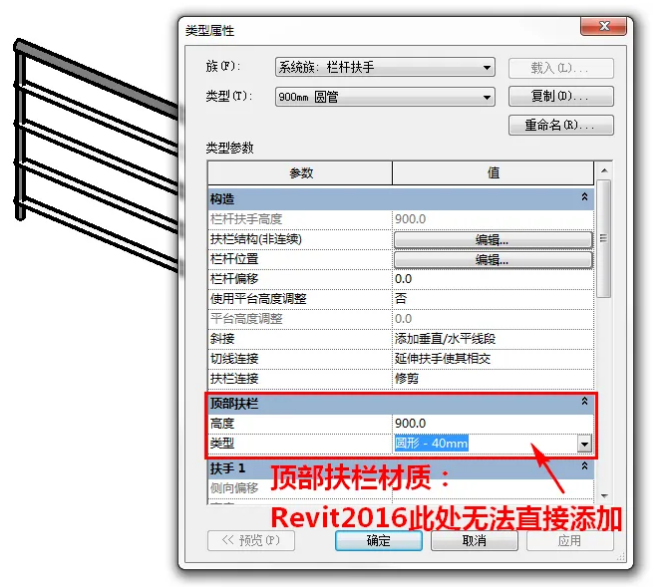This screenshot has width=665, height=587.
Task: Select the 栏杆偏移 value field
Action: click(x=492, y=279)
